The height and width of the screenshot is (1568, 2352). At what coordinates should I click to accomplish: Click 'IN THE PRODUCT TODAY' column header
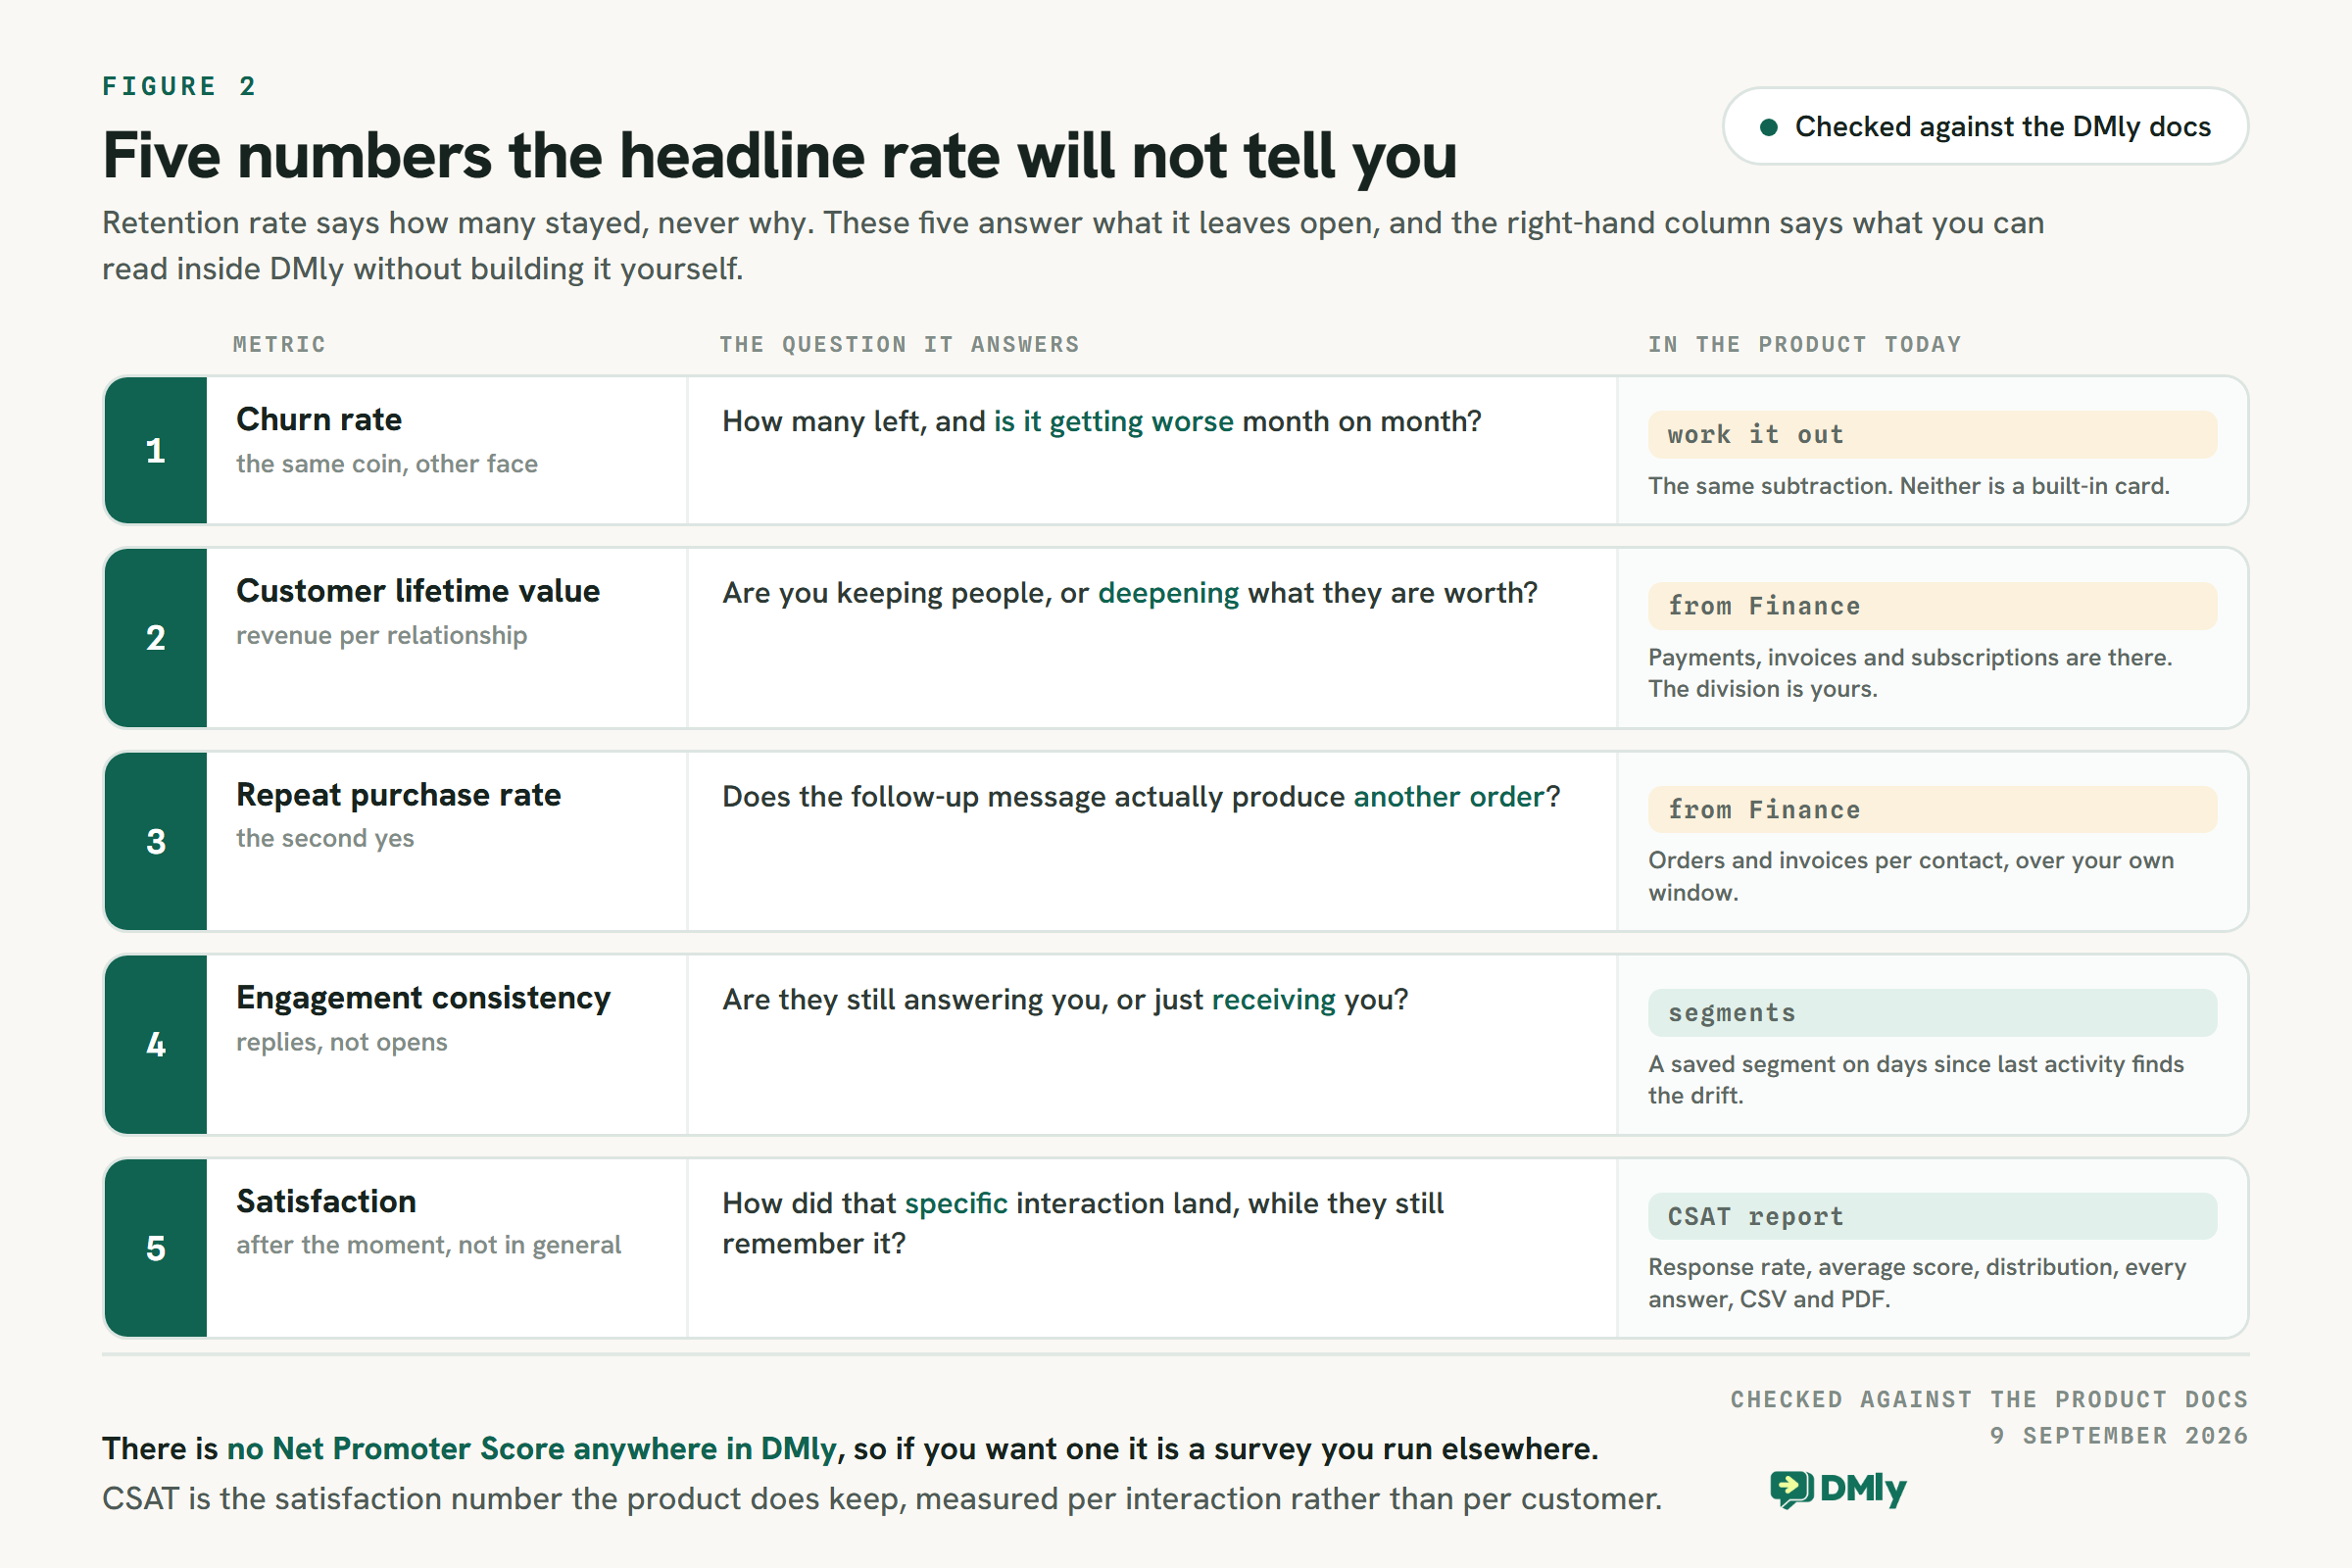coord(1805,345)
